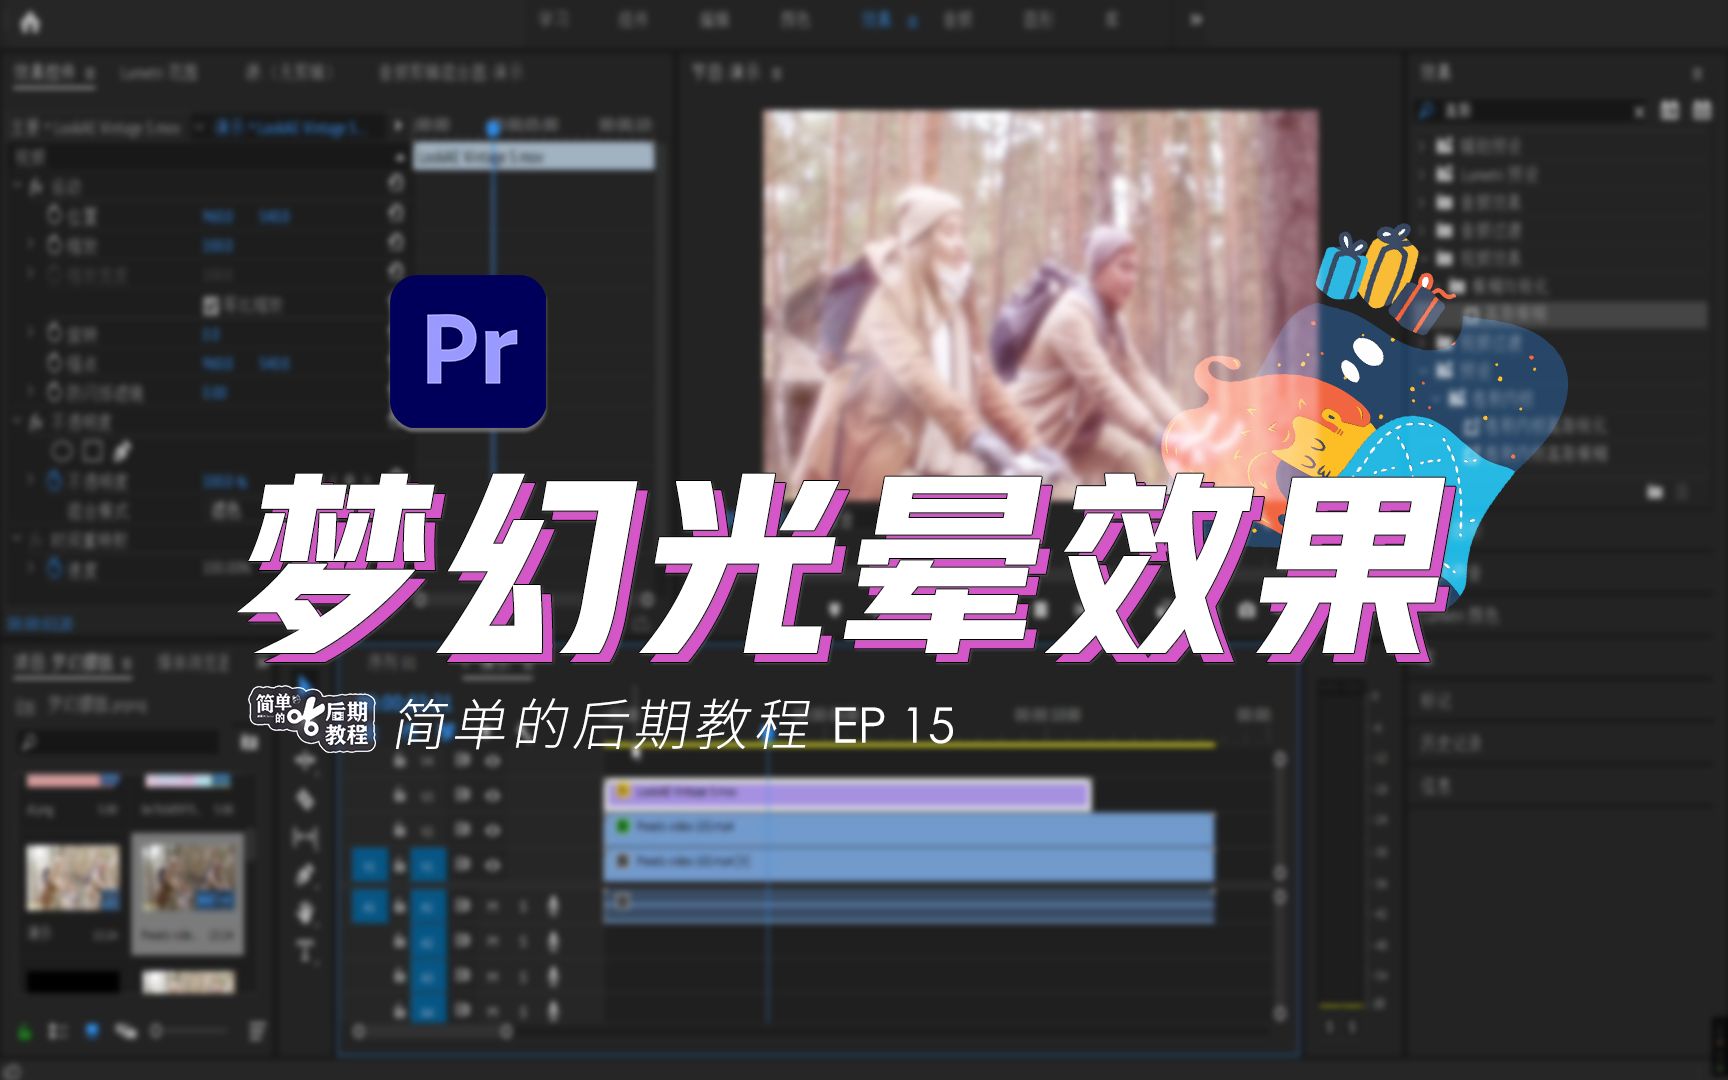Click the Project panel search box
Viewport: 1728px width, 1080px height.
118,742
